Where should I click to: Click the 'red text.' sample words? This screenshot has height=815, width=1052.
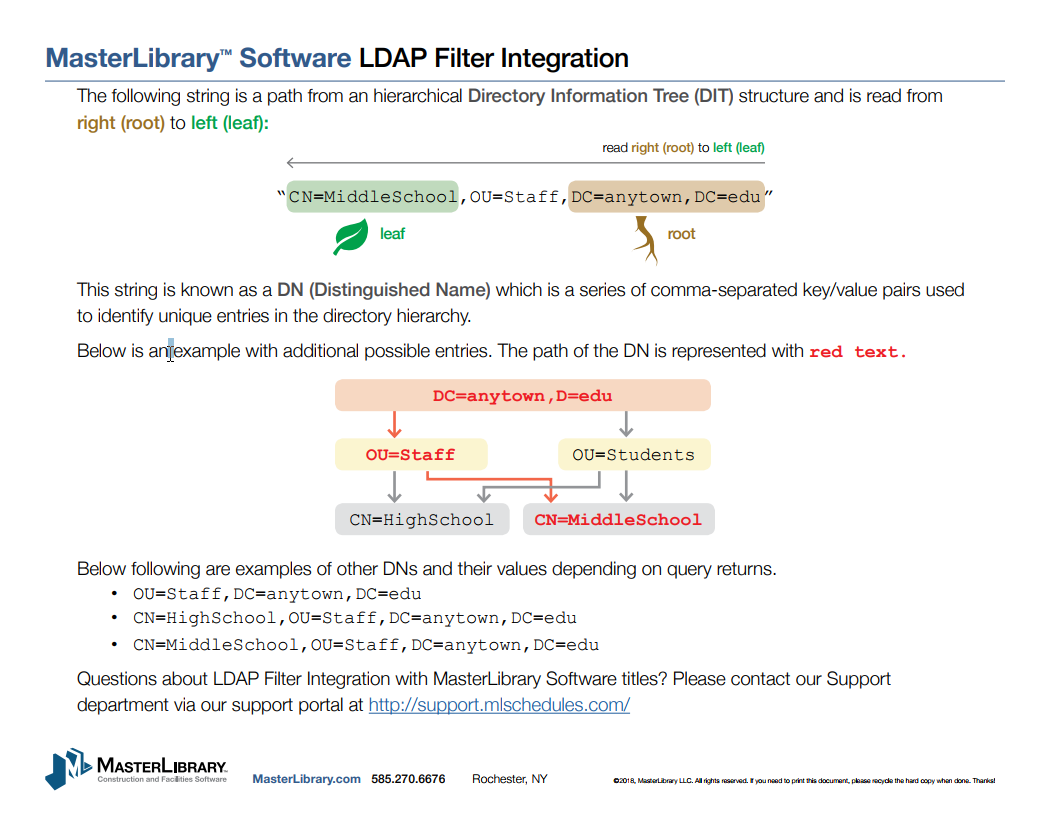(x=858, y=351)
